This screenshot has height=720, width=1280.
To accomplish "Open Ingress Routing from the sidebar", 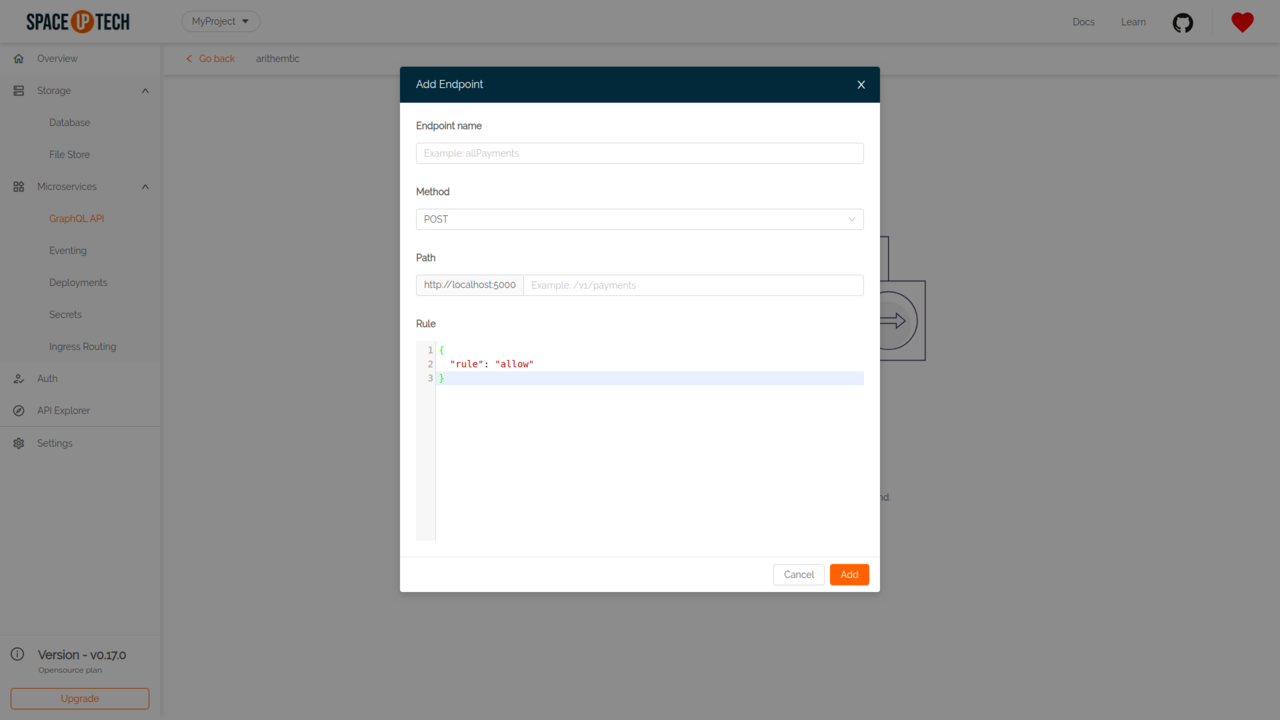I will (x=84, y=346).
